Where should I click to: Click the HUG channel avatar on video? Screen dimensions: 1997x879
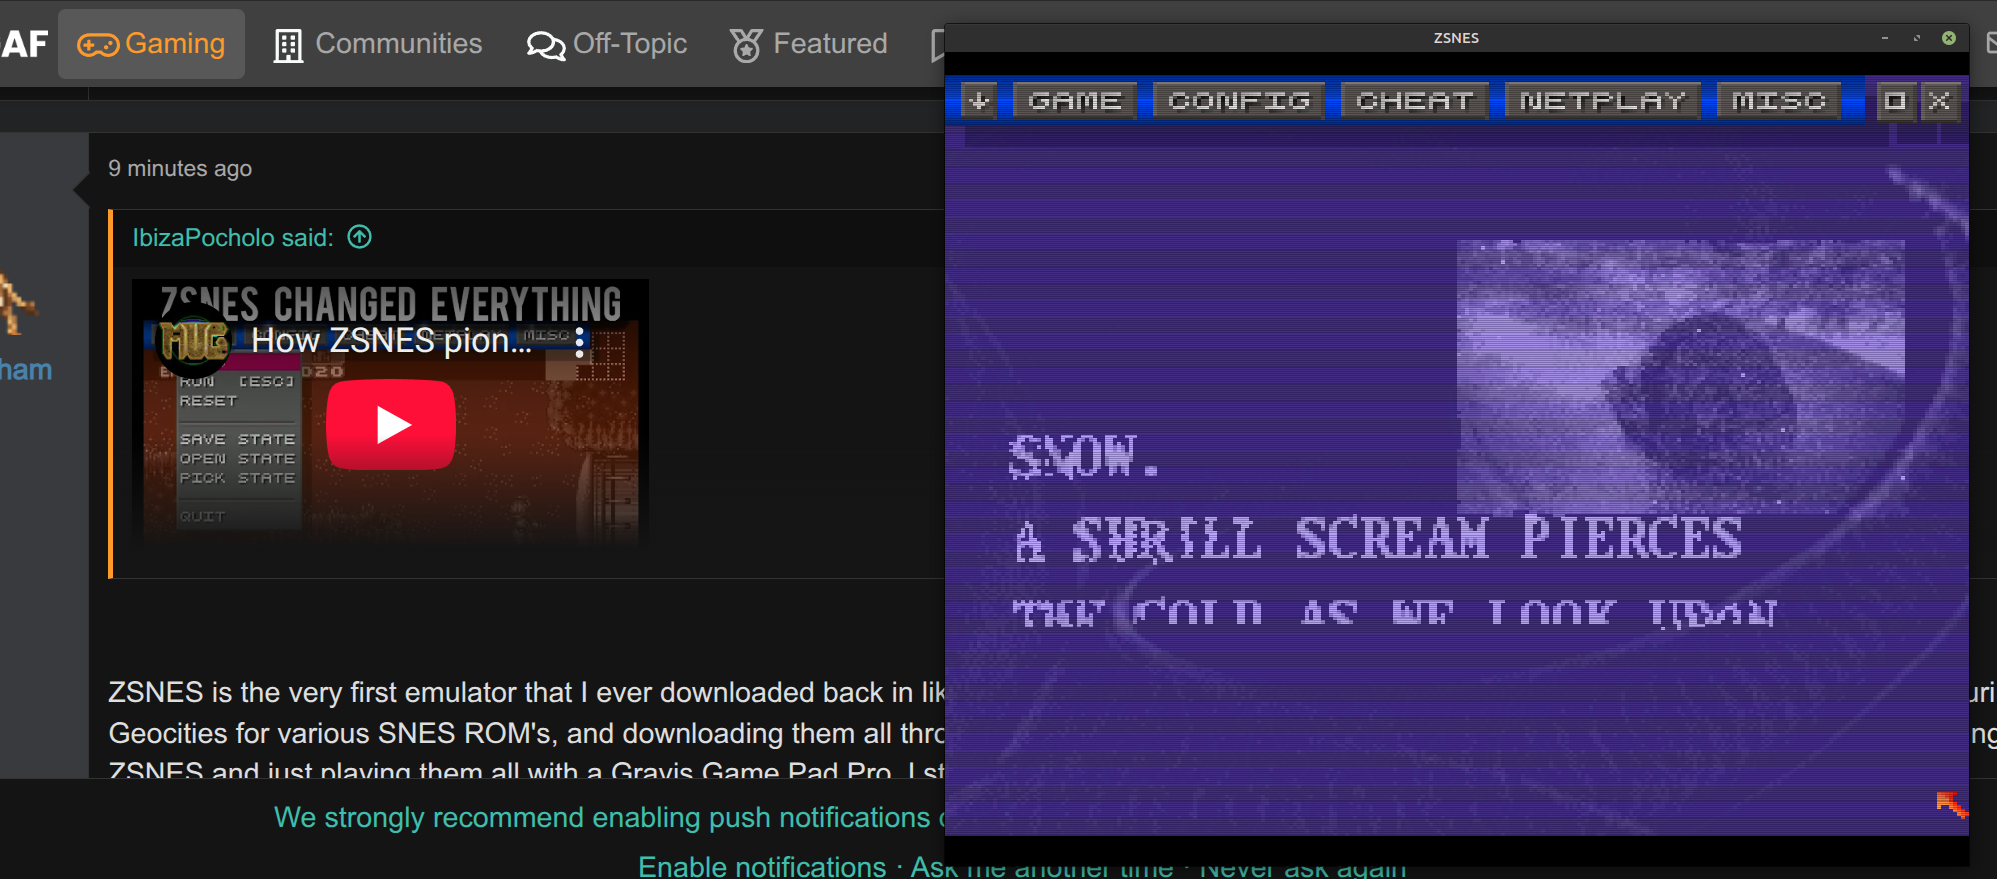[195, 341]
